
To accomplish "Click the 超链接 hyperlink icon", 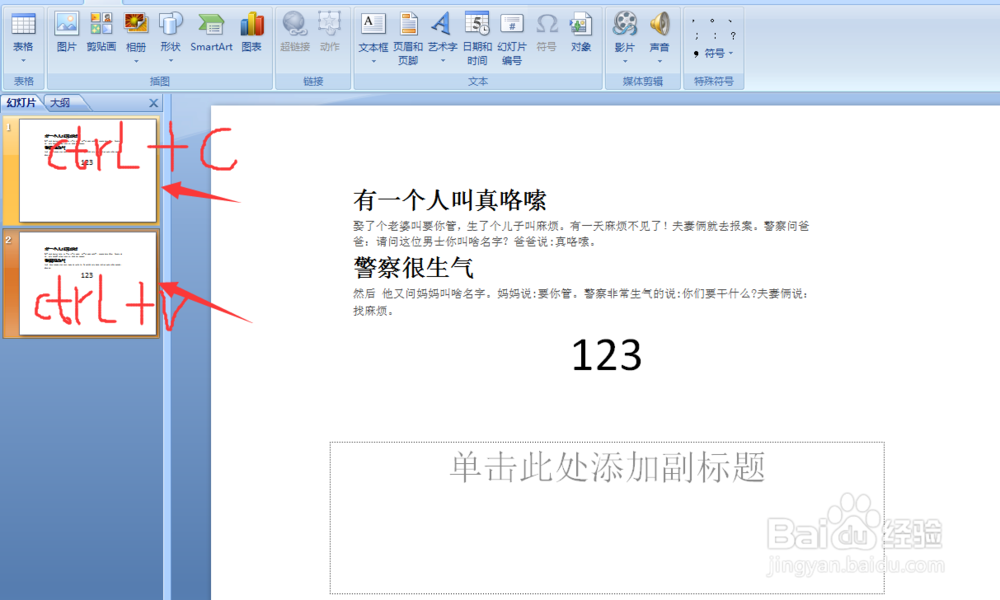I will (x=295, y=32).
